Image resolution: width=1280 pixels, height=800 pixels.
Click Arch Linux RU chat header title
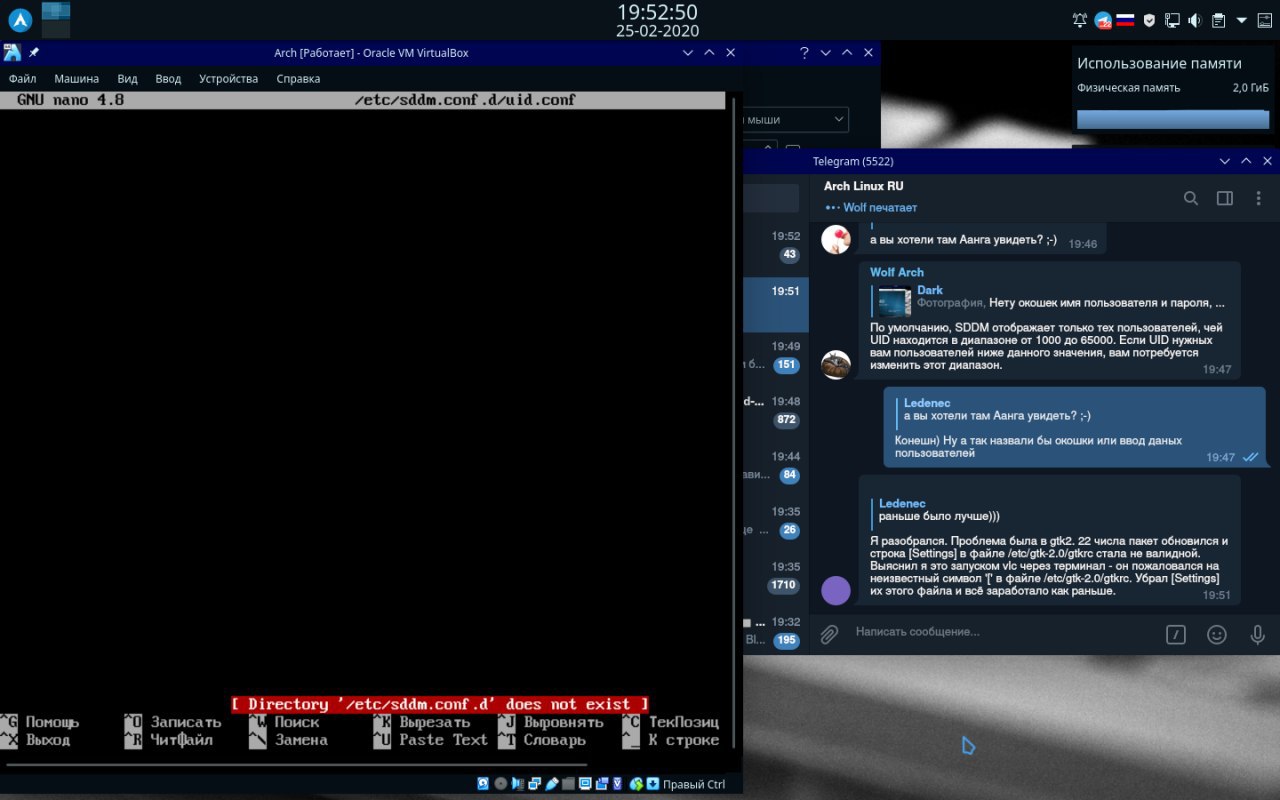[x=864, y=186]
